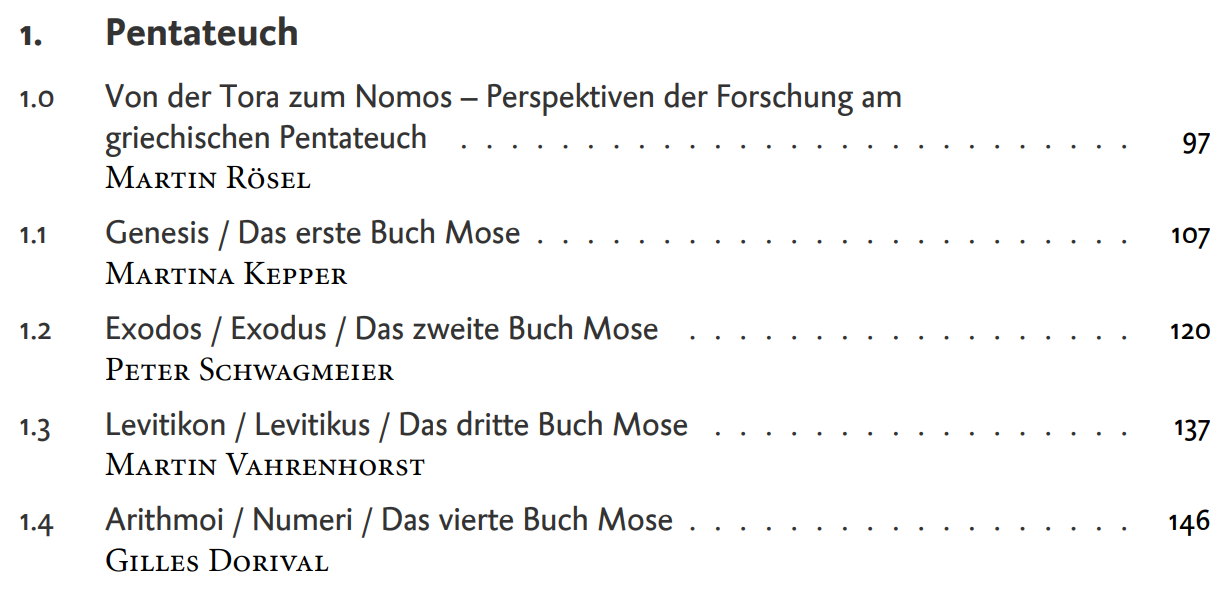Select author name Martin Rösel
Viewport: 1229px width, 592px height.
point(208,179)
